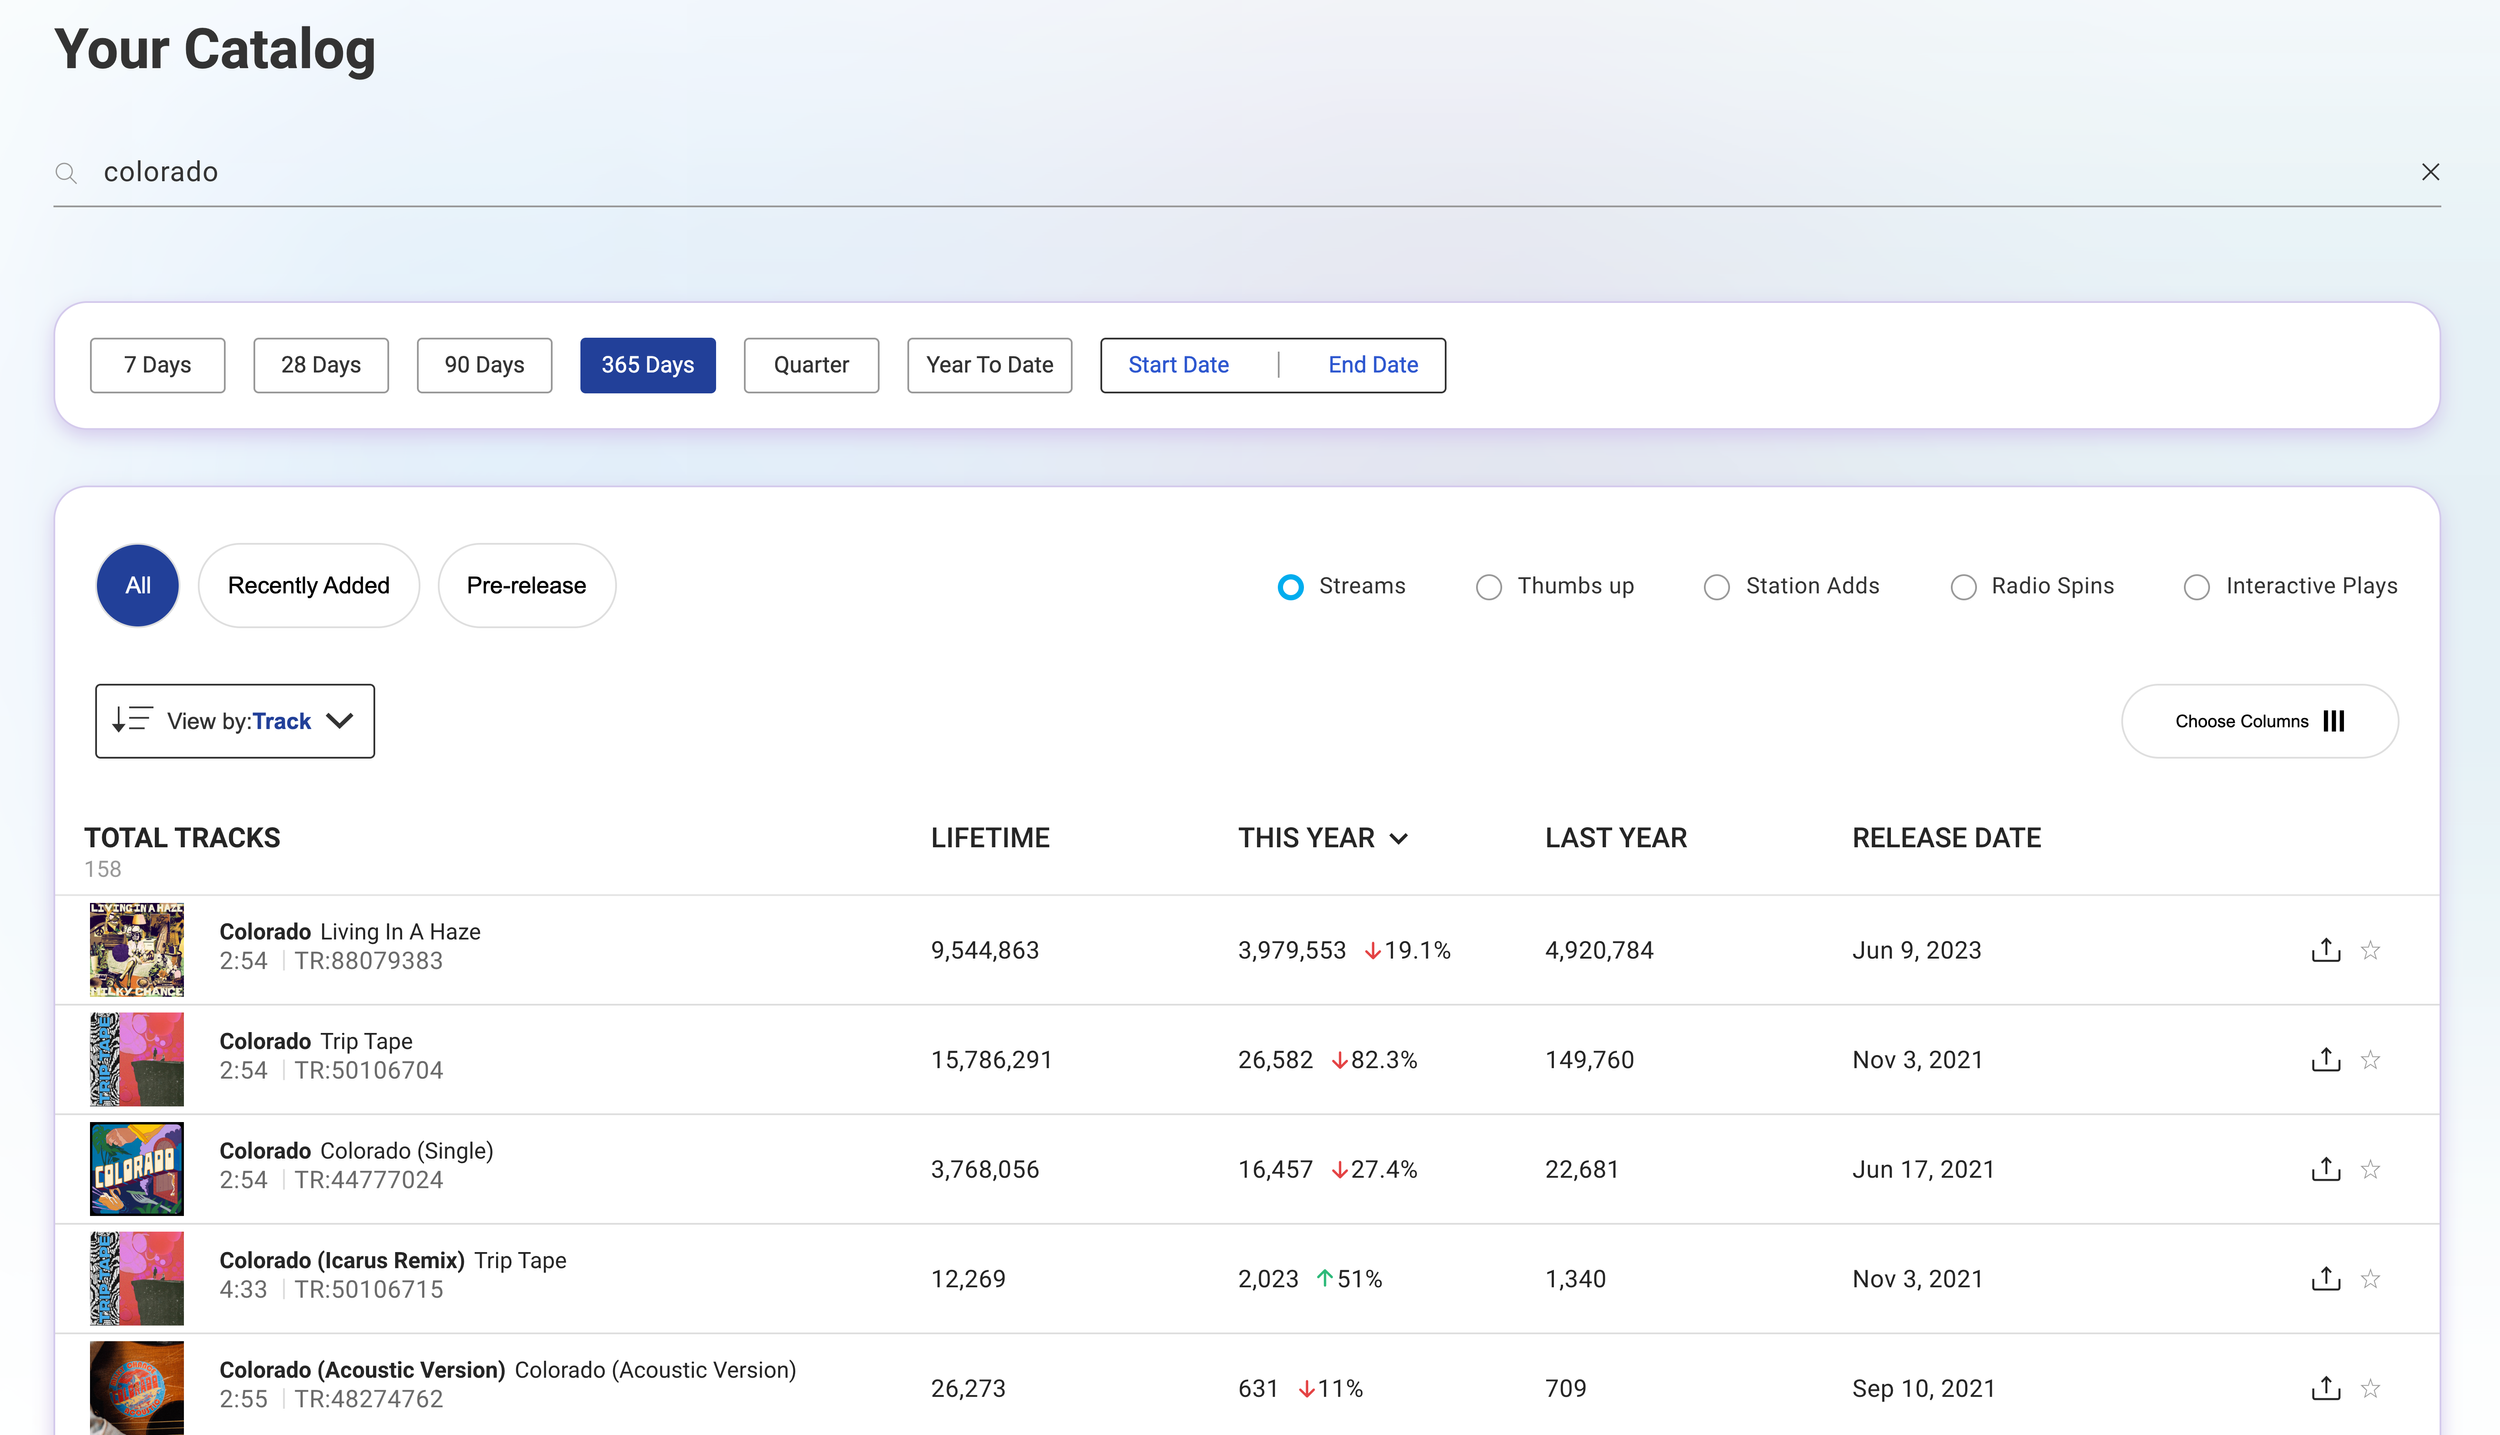
Task: Switch to the Pre-release tab
Action: [x=526, y=586]
